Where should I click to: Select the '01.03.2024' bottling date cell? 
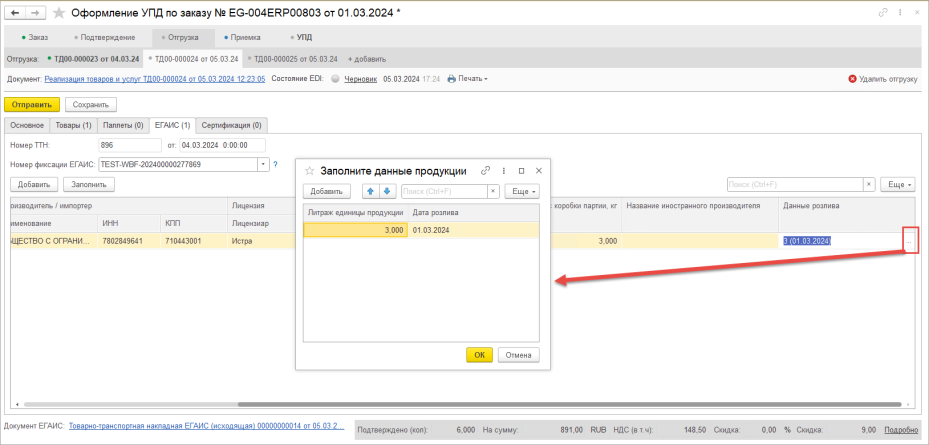pos(473,230)
